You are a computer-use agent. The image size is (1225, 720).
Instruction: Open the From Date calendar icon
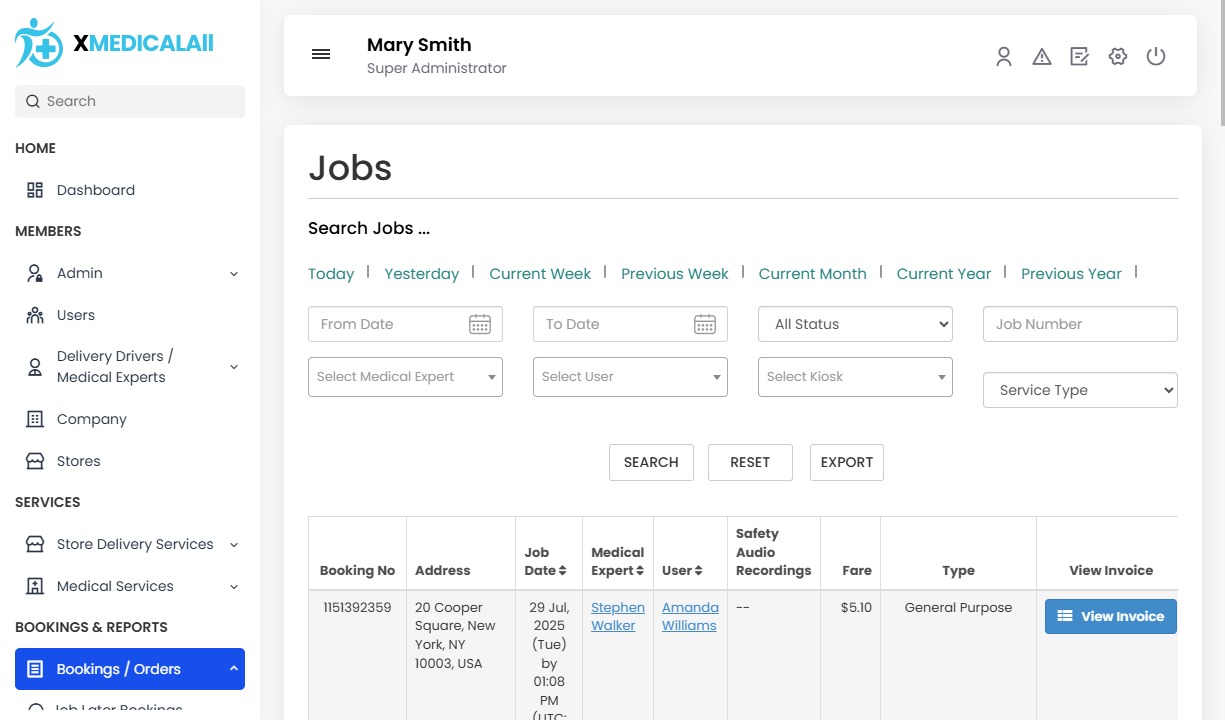479,324
